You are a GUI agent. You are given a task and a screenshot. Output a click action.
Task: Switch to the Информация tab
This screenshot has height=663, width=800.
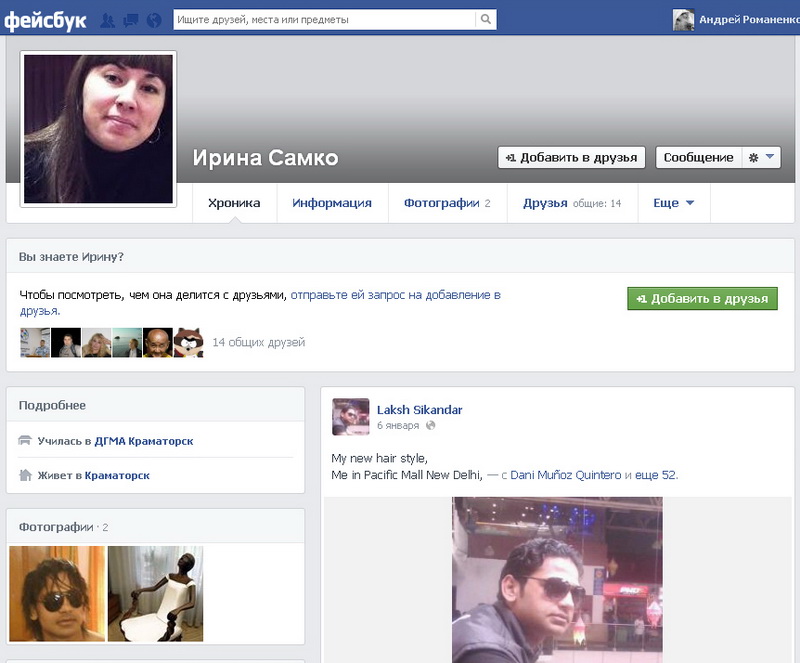coord(332,203)
